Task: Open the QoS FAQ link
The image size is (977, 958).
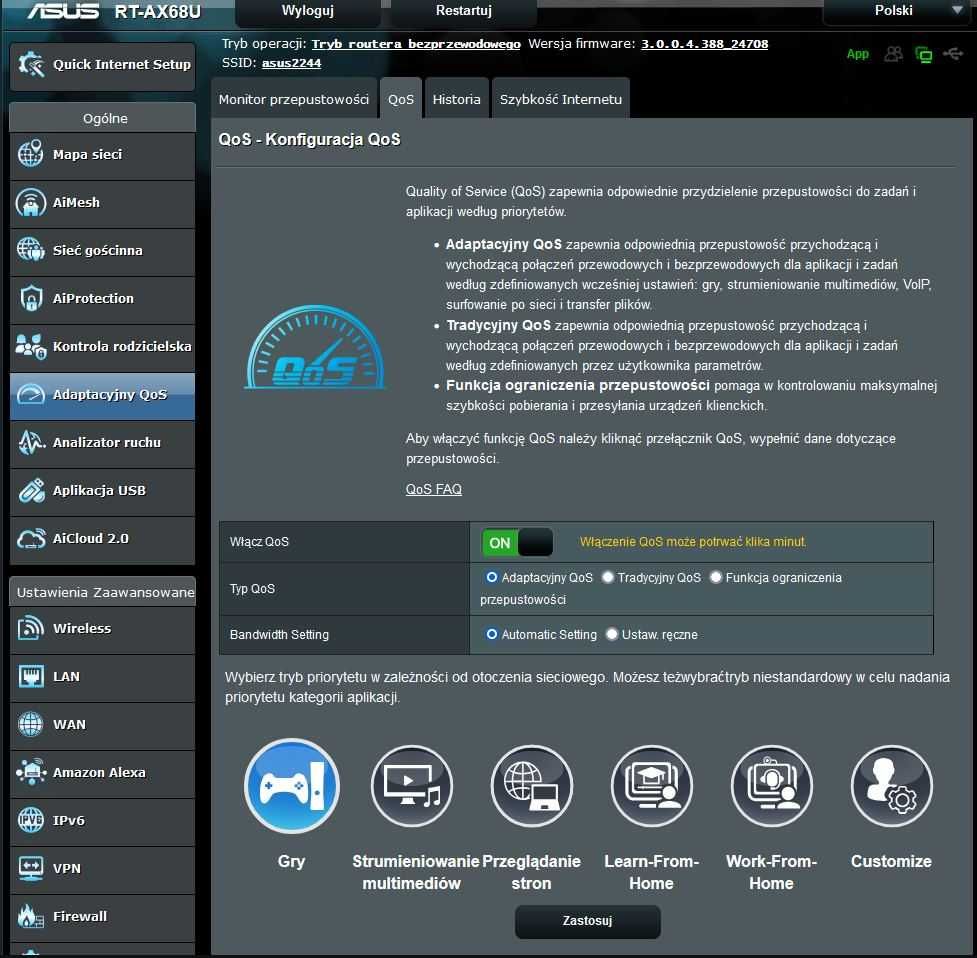Action: tap(434, 489)
